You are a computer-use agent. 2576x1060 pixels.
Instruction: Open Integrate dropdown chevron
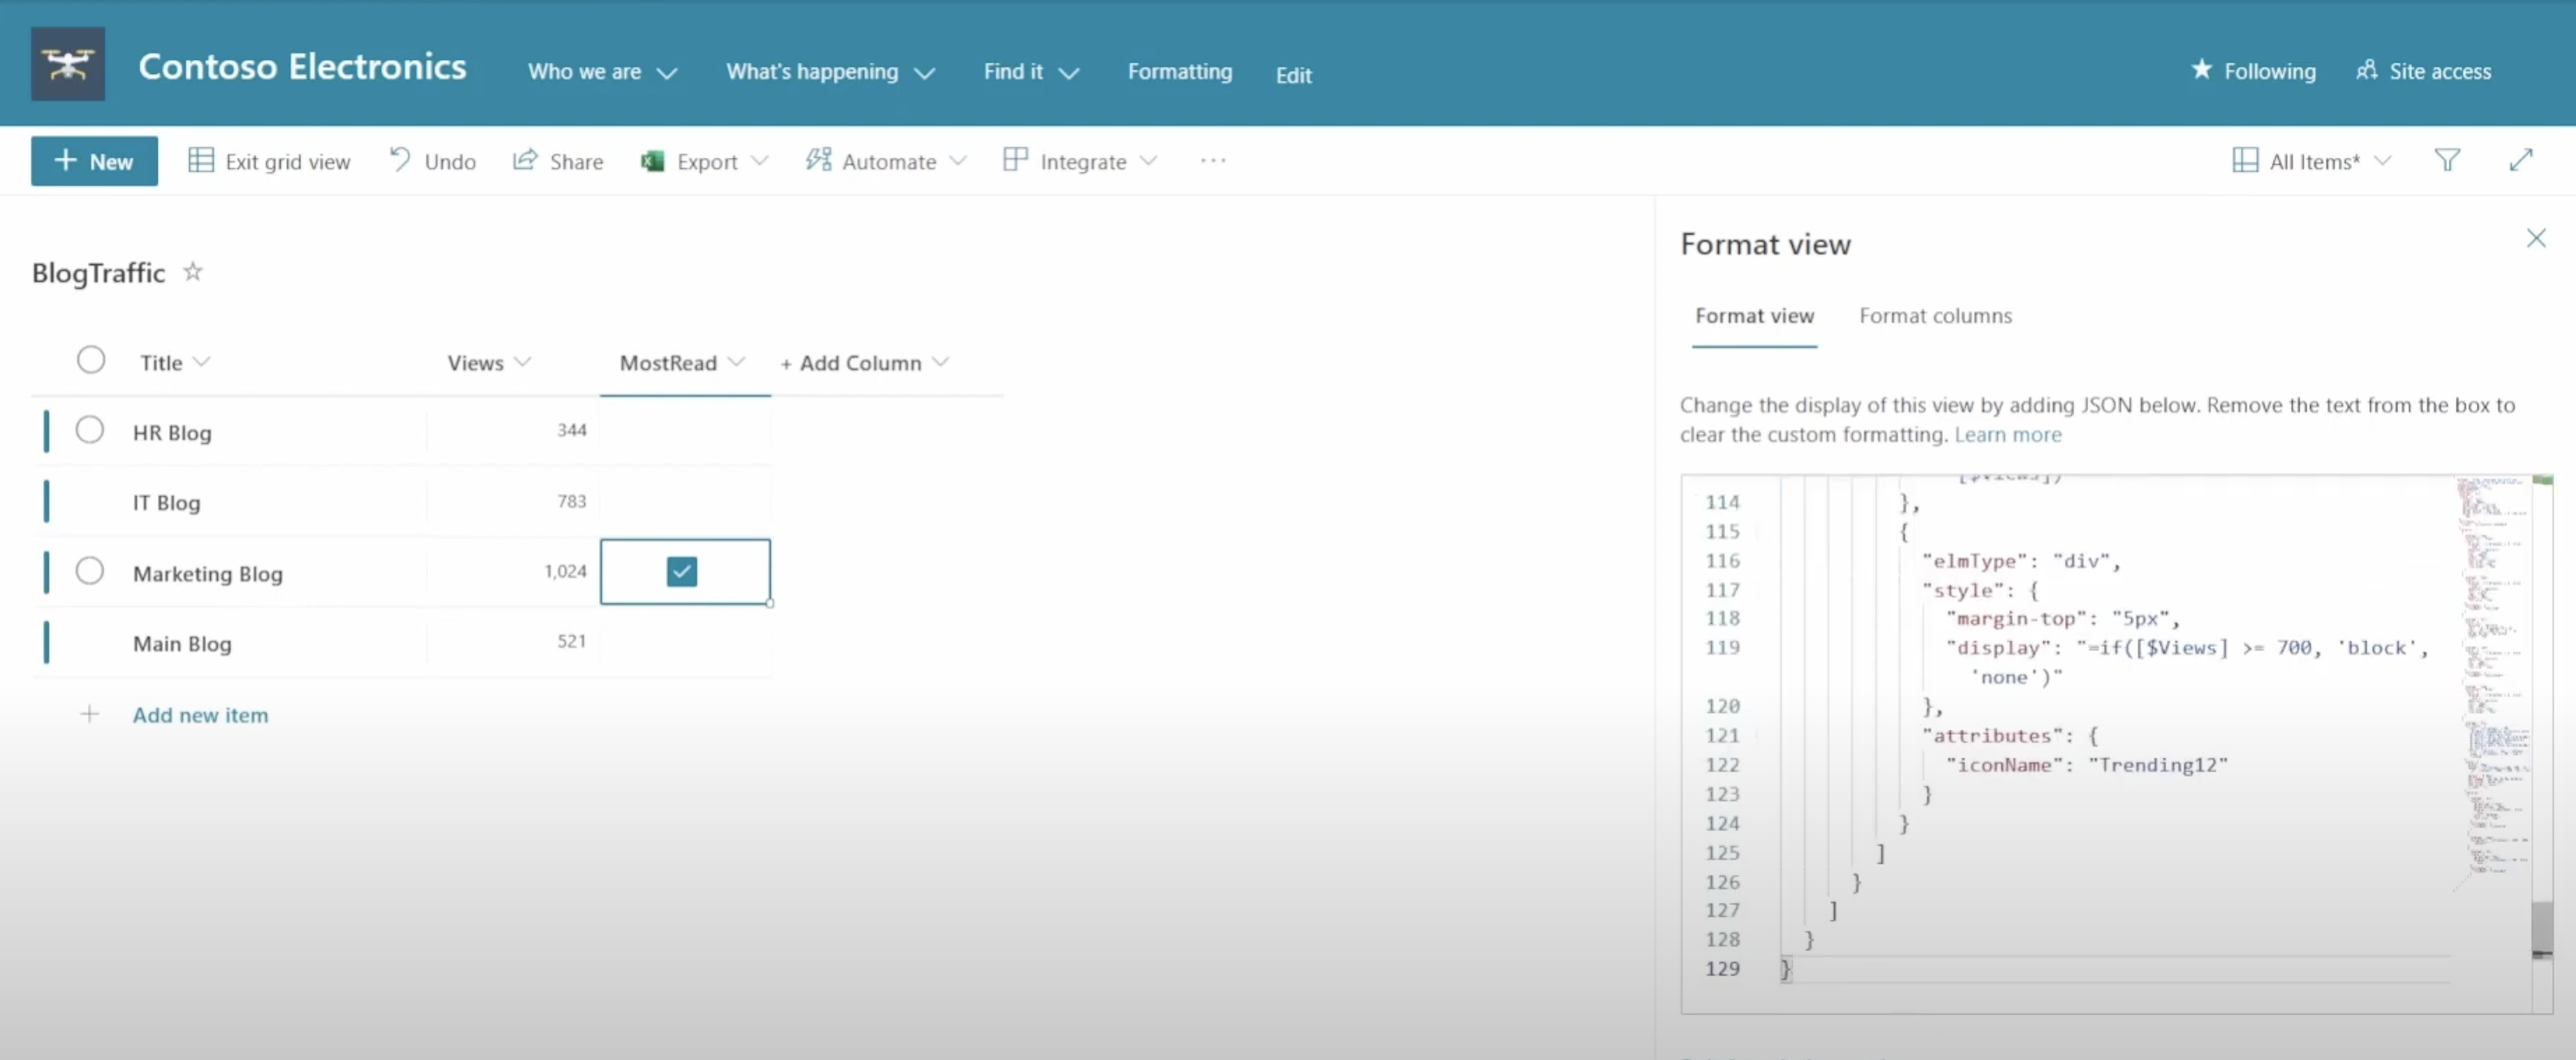(1148, 160)
